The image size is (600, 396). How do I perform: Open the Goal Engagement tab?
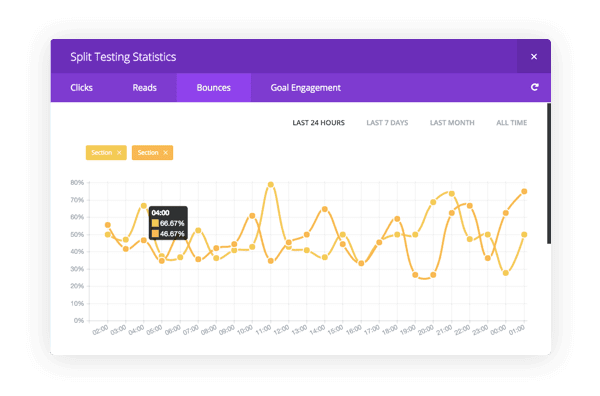(305, 88)
